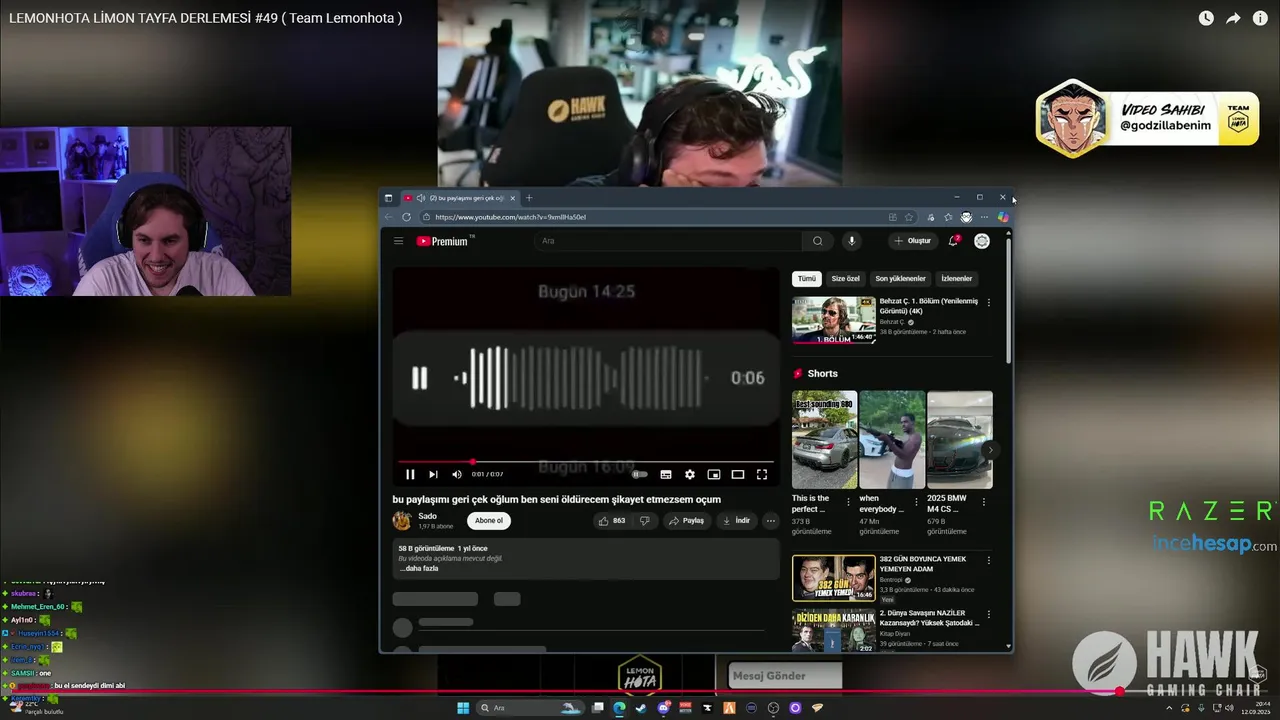Open the Behzat Ç. 1. Bölüm thumbnail

click(833, 320)
